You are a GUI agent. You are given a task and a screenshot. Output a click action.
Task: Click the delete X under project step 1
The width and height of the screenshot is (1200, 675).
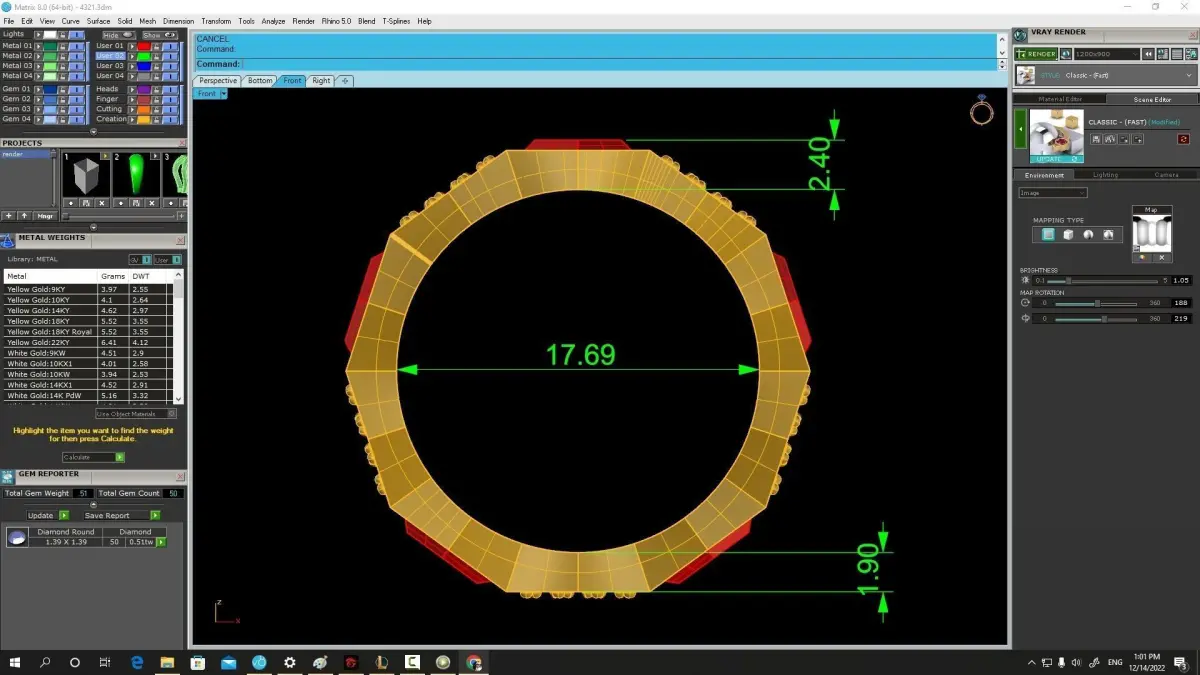[x=102, y=203]
